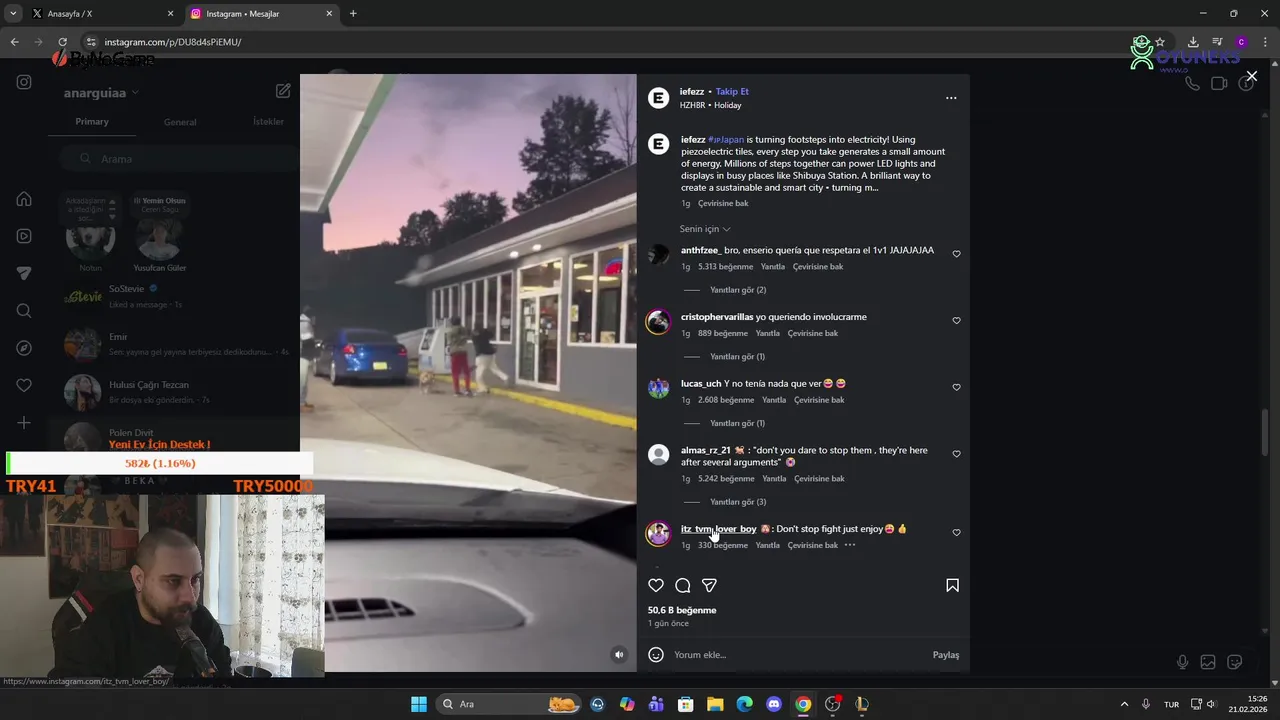Viewport: 1280px width, 720px height.
Task: Like anthfzee_ comment heart
Action: coord(956,254)
